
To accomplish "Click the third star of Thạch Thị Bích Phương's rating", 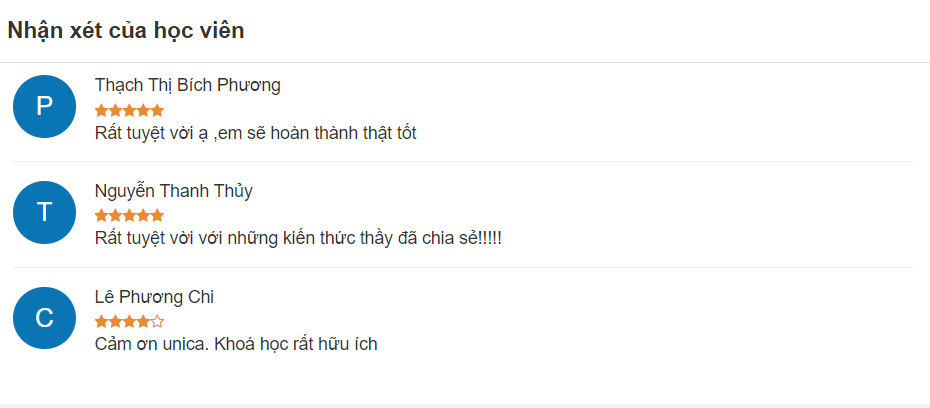I will [x=129, y=110].
